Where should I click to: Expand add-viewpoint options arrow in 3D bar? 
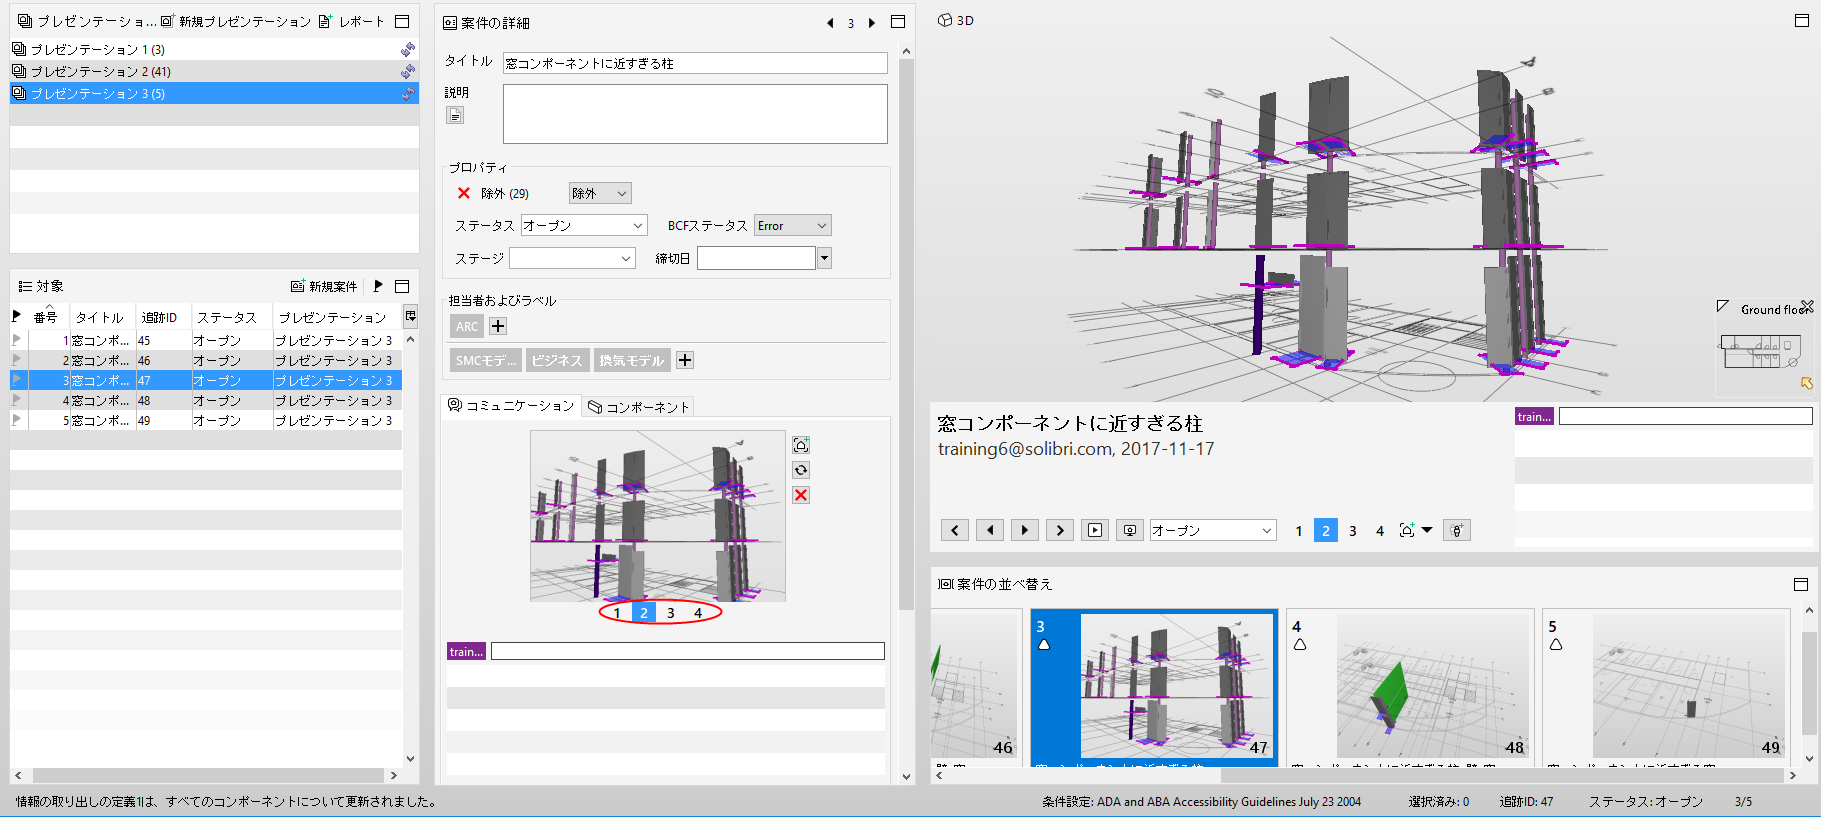(x=1427, y=530)
